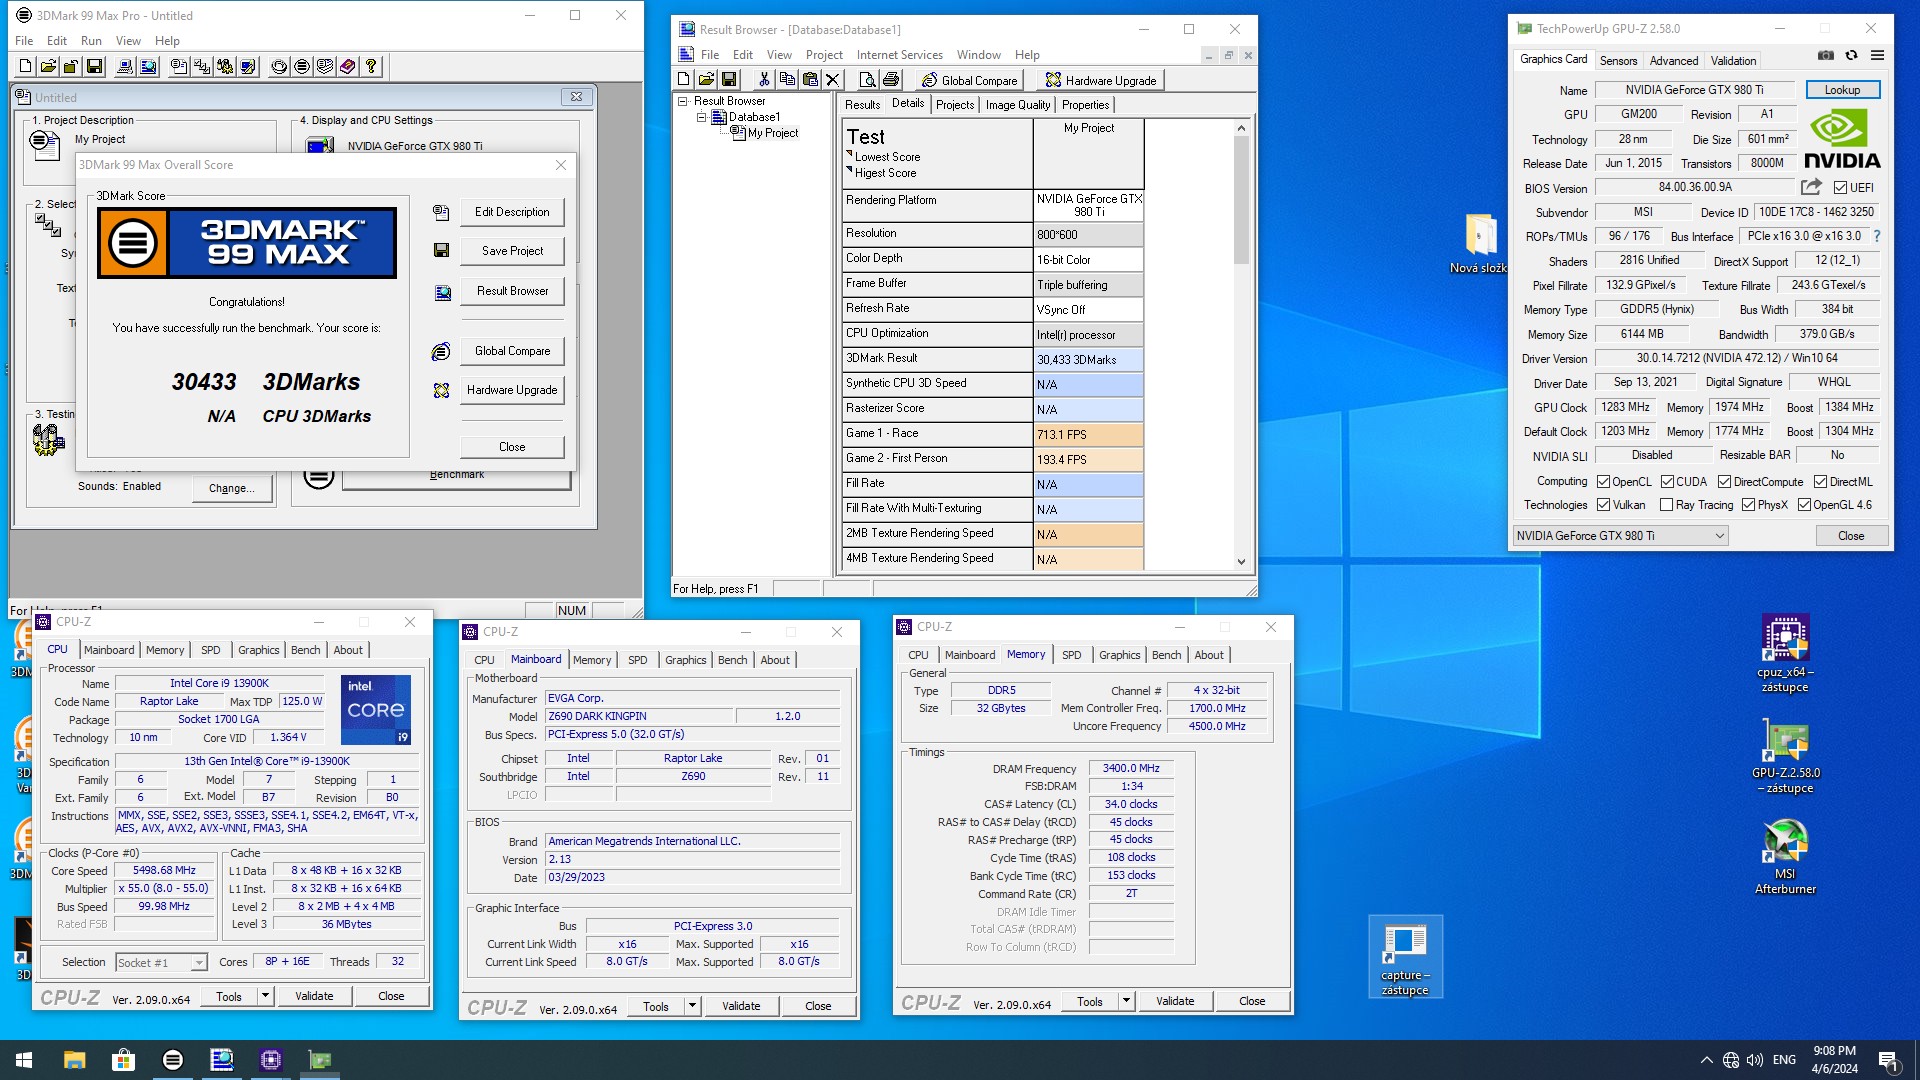Select My Project in Result Browser tree
The image size is (1920, 1080).
tap(772, 133)
